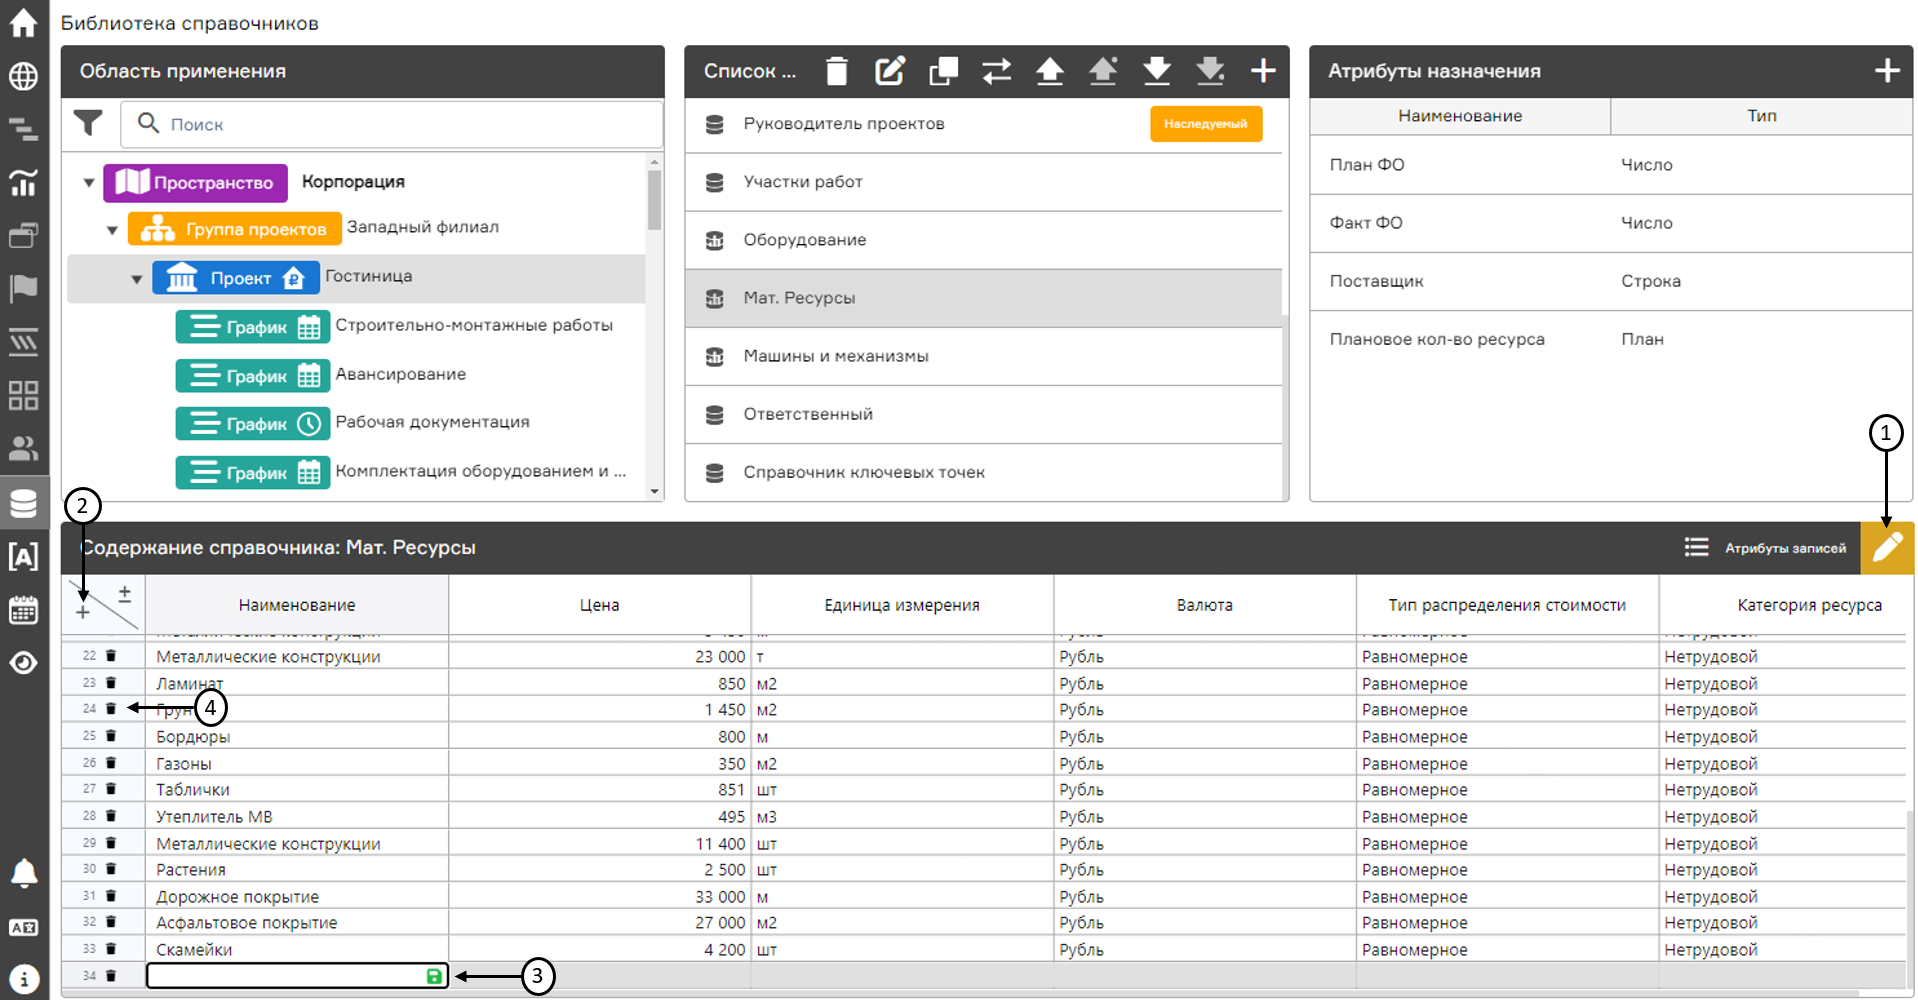The width and height of the screenshot is (1918, 1000).
Task: Open the users icon in sidebar
Action: point(23,448)
